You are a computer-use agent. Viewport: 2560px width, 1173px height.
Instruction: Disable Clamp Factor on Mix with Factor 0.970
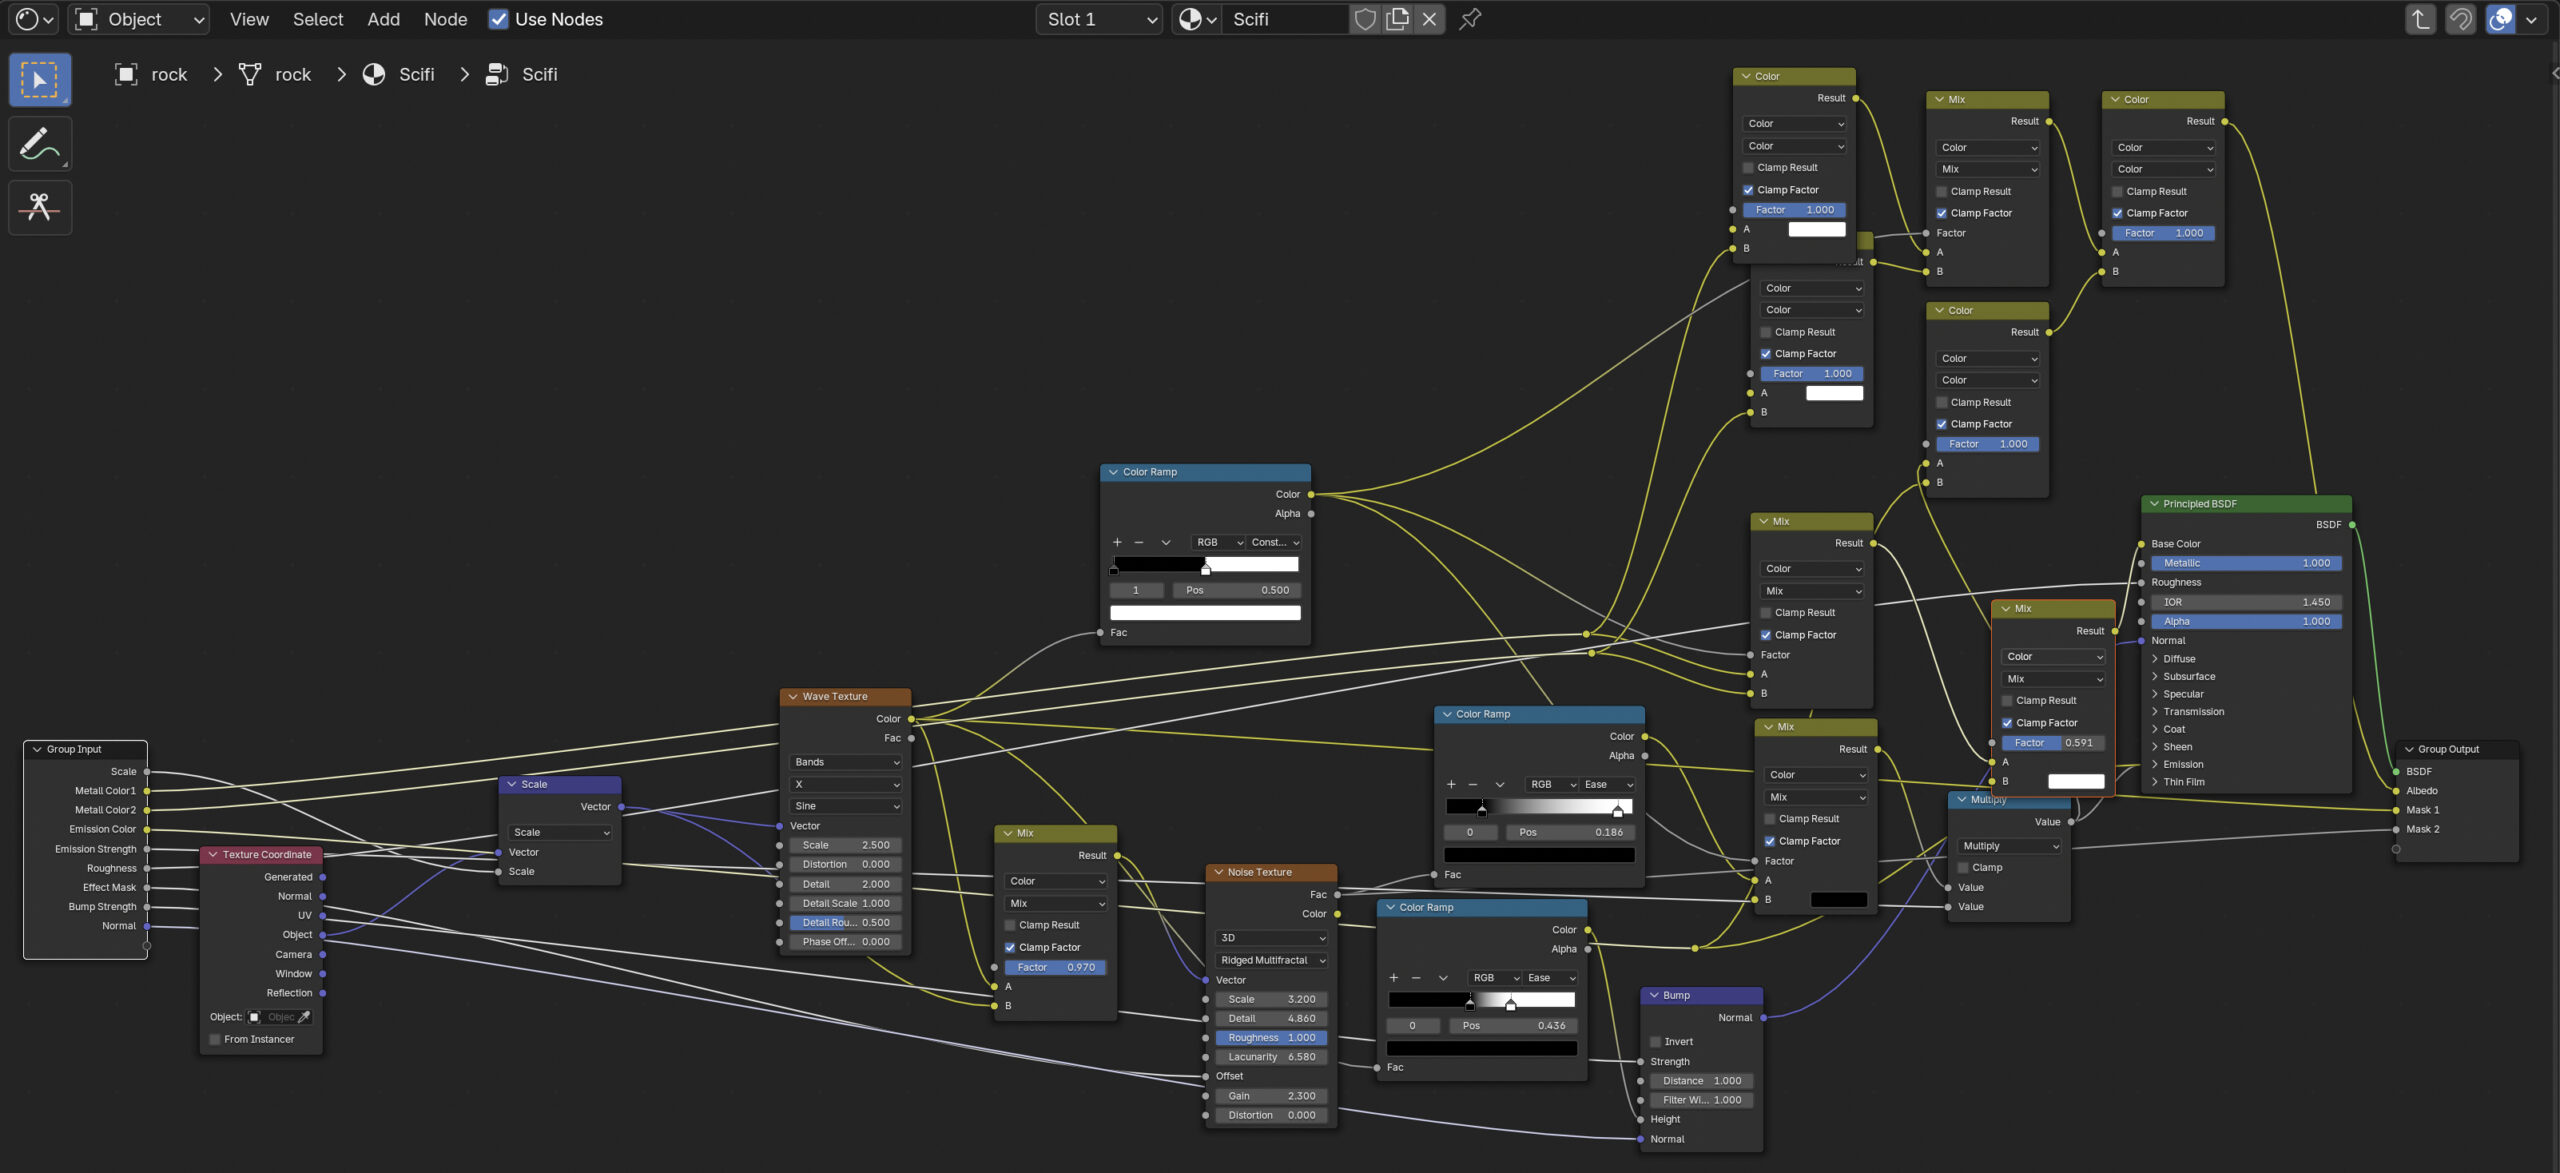1010,947
